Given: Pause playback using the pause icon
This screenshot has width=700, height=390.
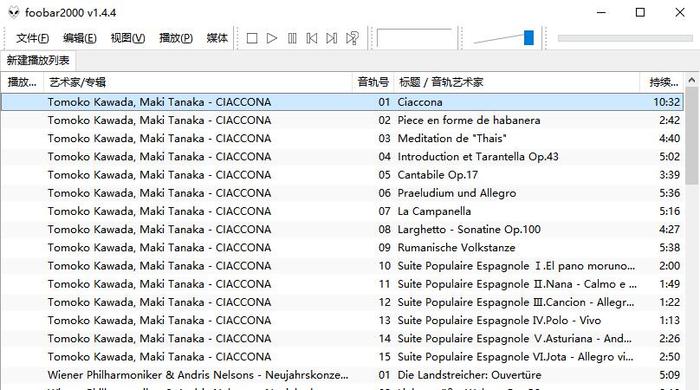Looking at the screenshot, I should pos(292,38).
